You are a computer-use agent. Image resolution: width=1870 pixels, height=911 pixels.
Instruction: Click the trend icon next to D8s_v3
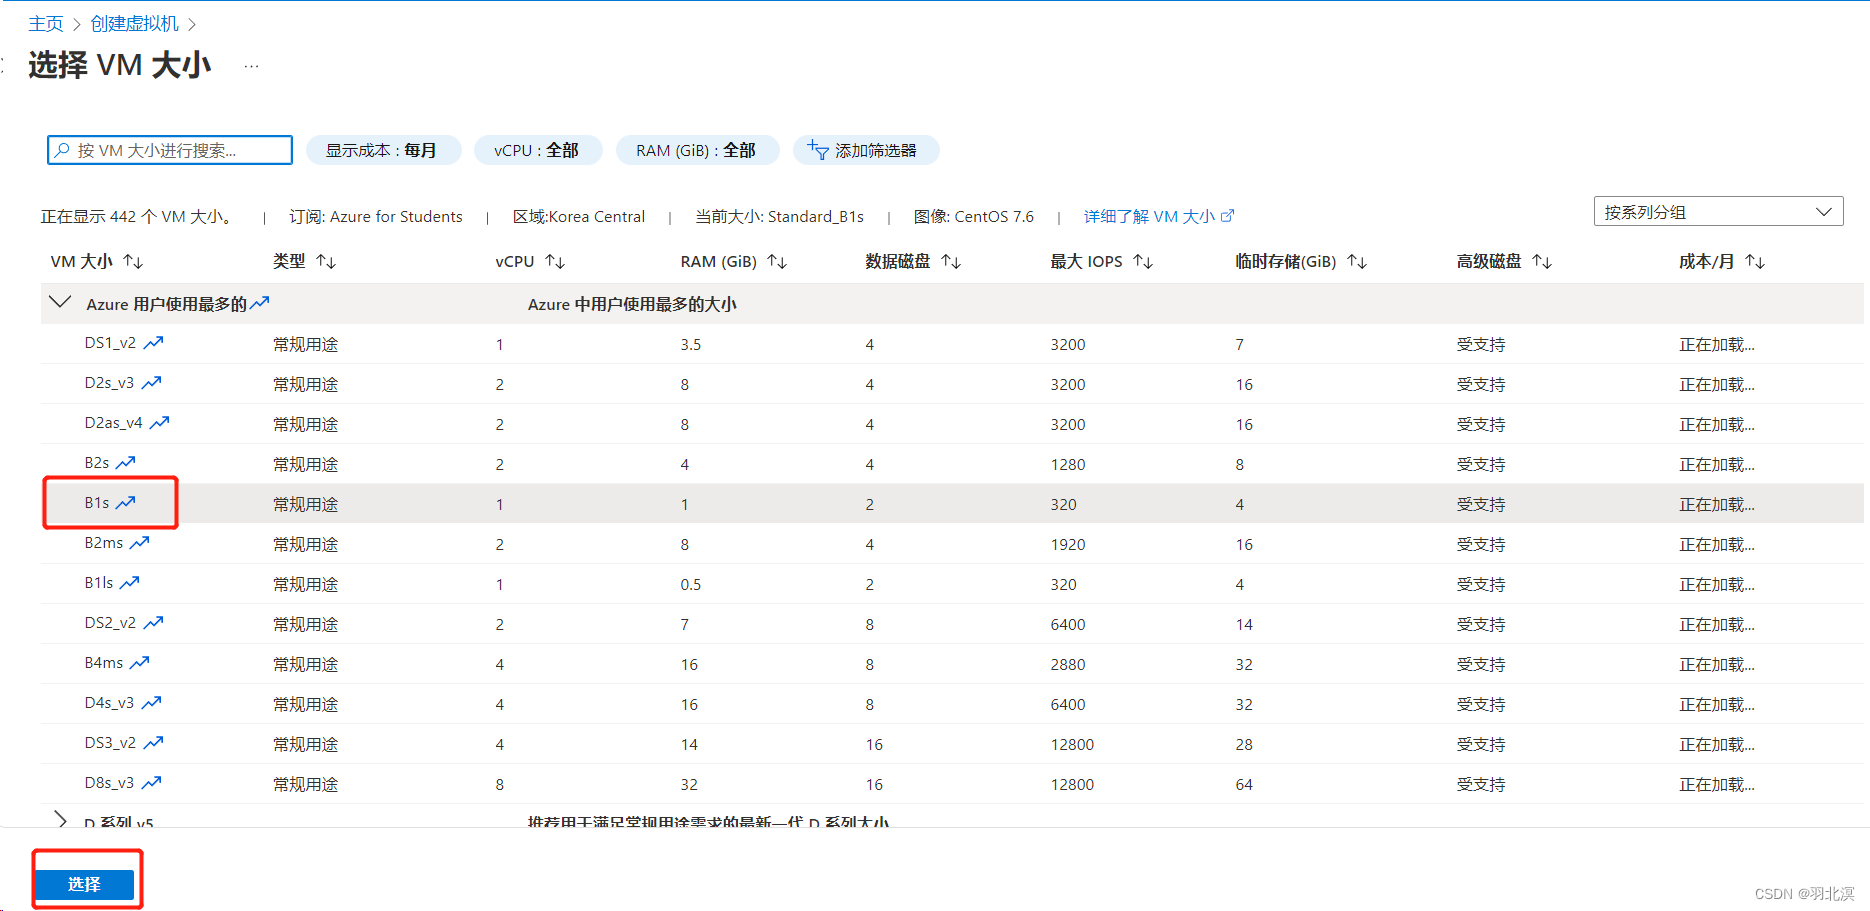151,783
